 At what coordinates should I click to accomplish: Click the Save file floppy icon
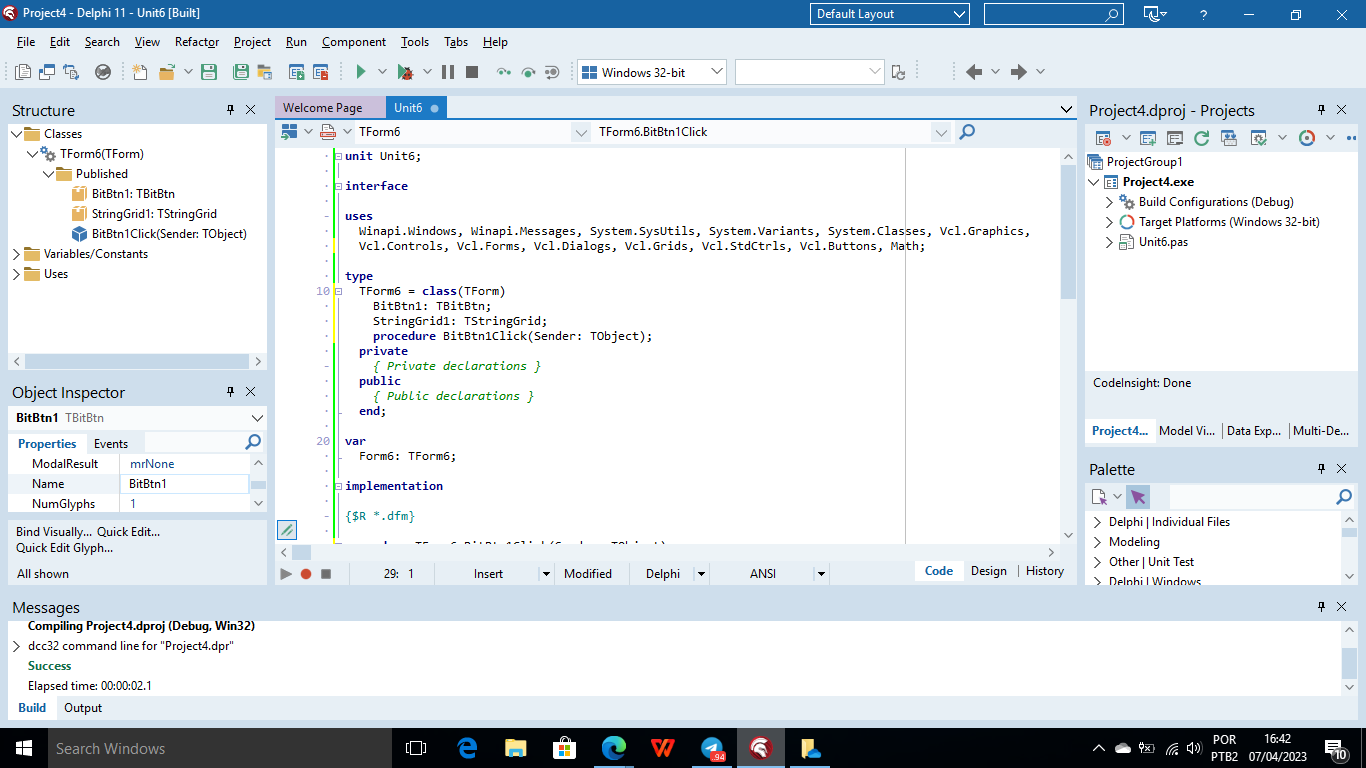click(209, 72)
